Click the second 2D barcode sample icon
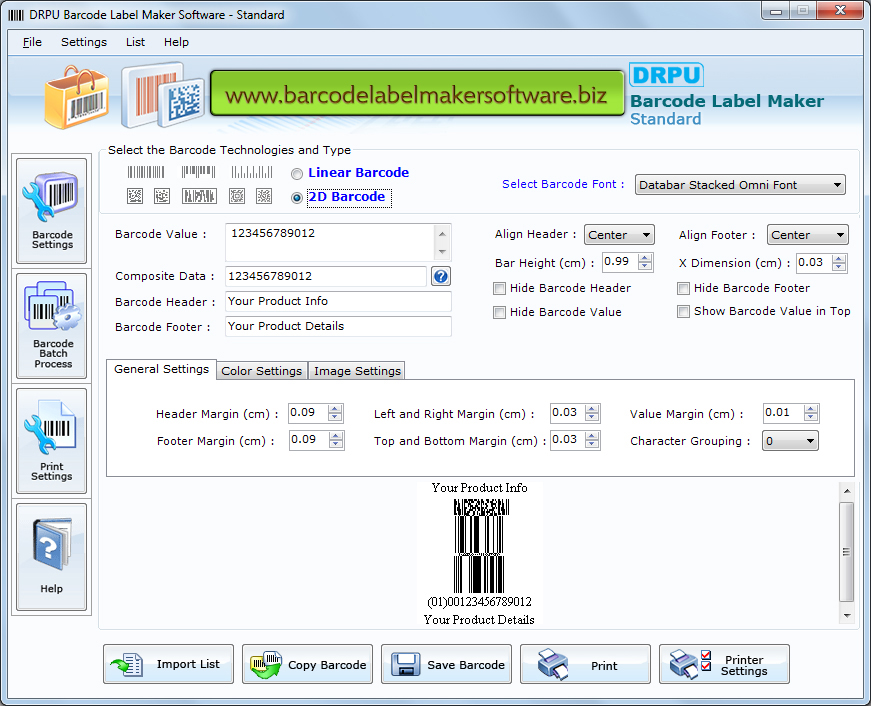Image resolution: width=871 pixels, height=706 pixels. [162, 196]
